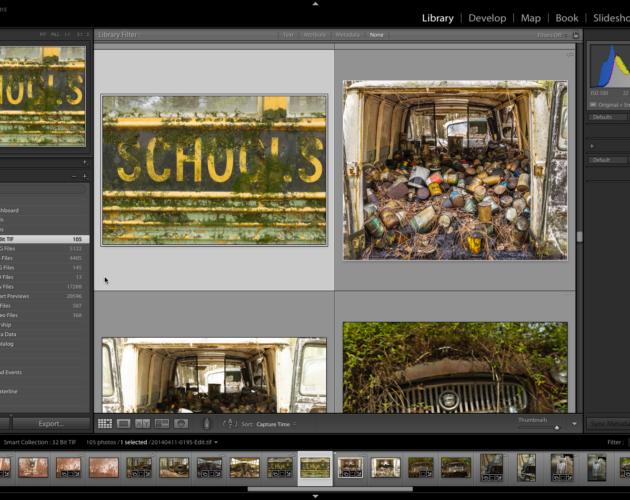
Task: Select the SCHOOLS bus grid photo
Action: (214, 170)
